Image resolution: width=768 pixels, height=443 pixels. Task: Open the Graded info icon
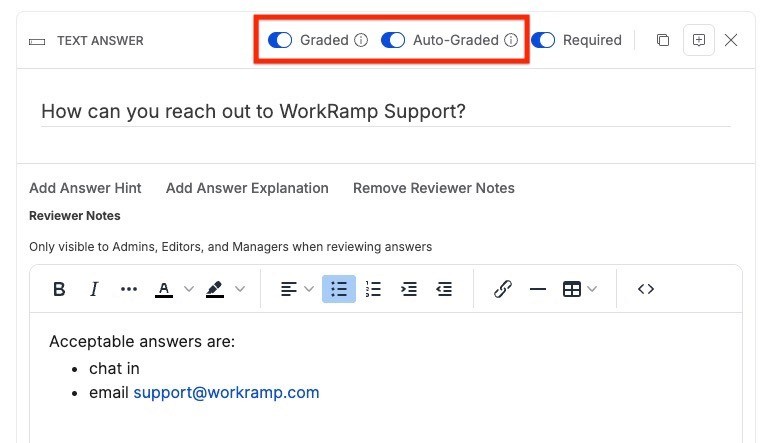[361, 40]
